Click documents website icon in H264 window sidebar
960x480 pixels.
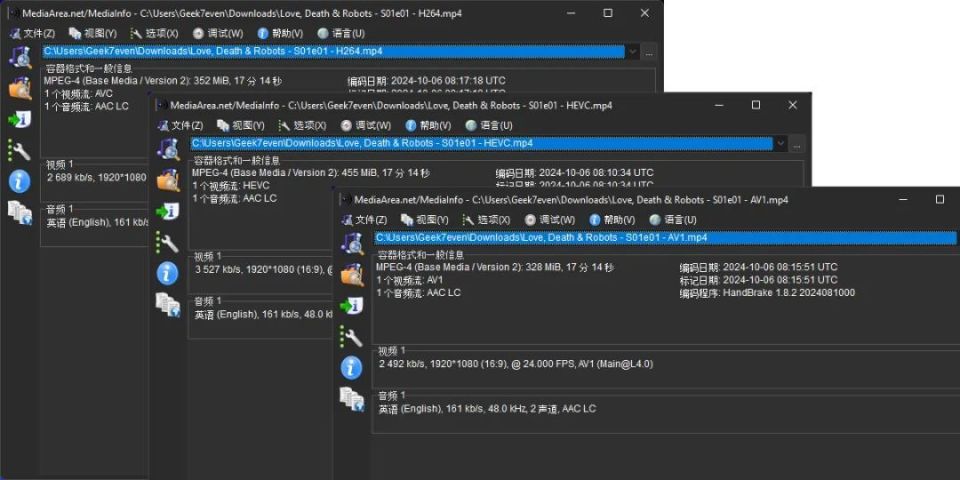click(20, 213)
